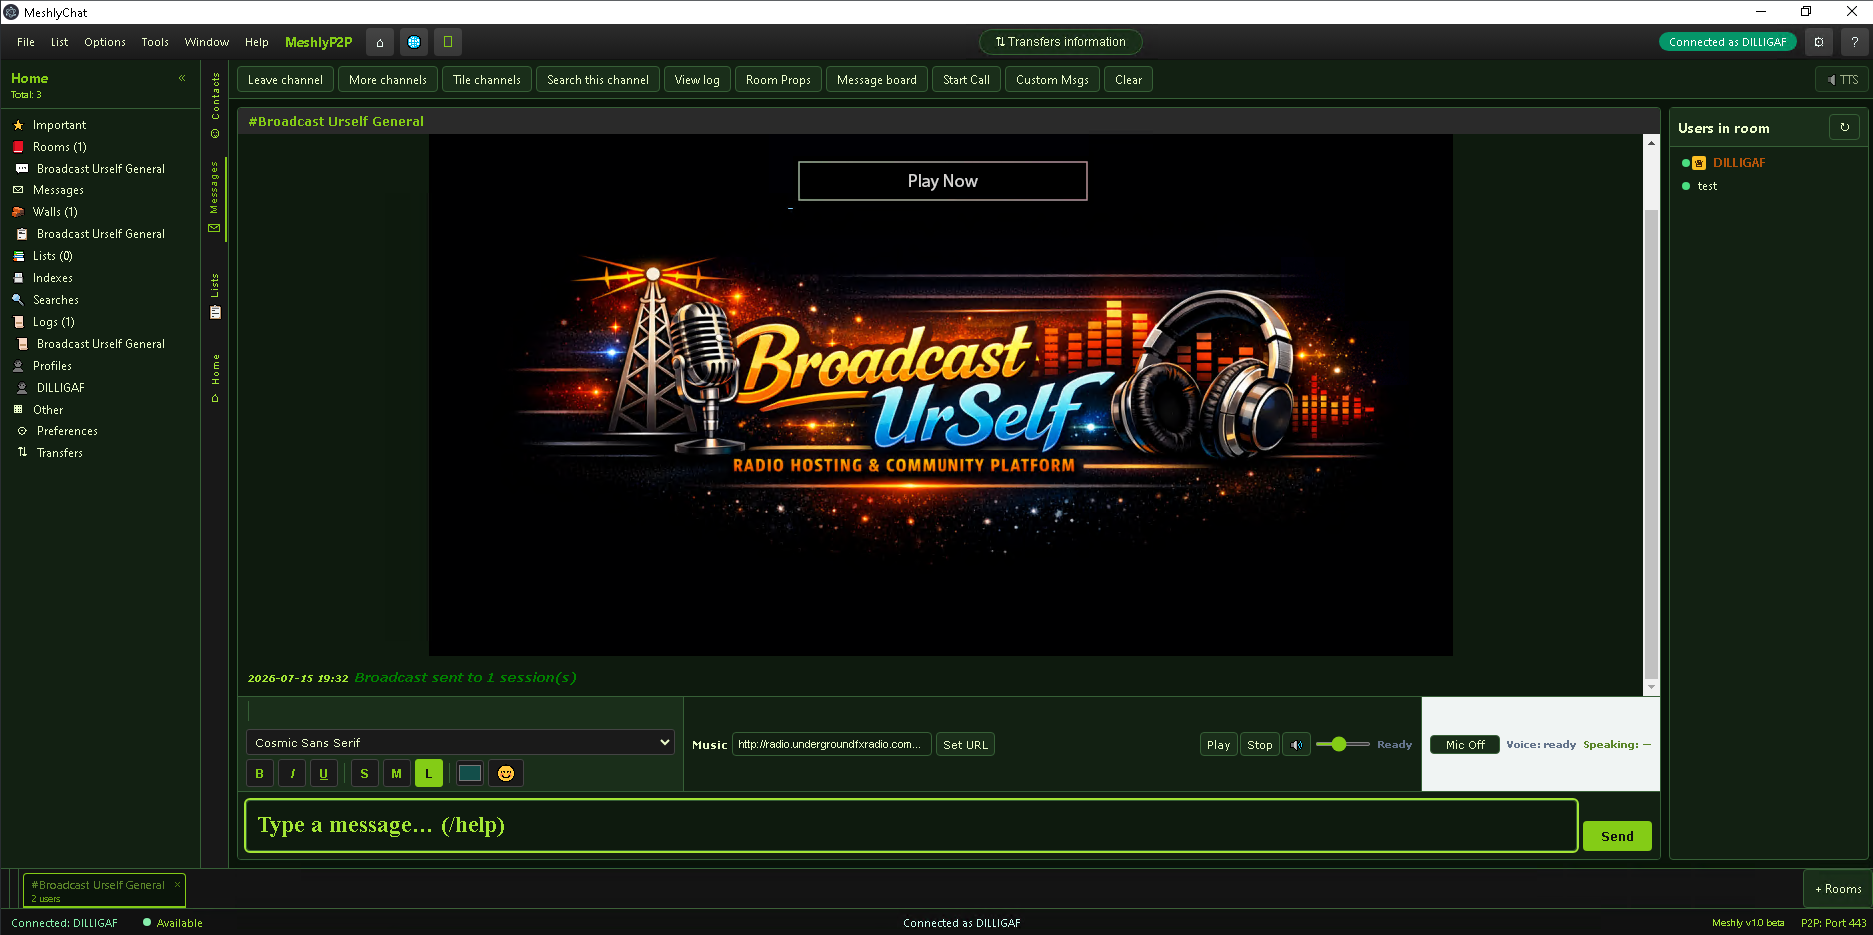Viewport: 1873px width, 935px height.
Task: Click Play music button
Action: click(1218, 744)
